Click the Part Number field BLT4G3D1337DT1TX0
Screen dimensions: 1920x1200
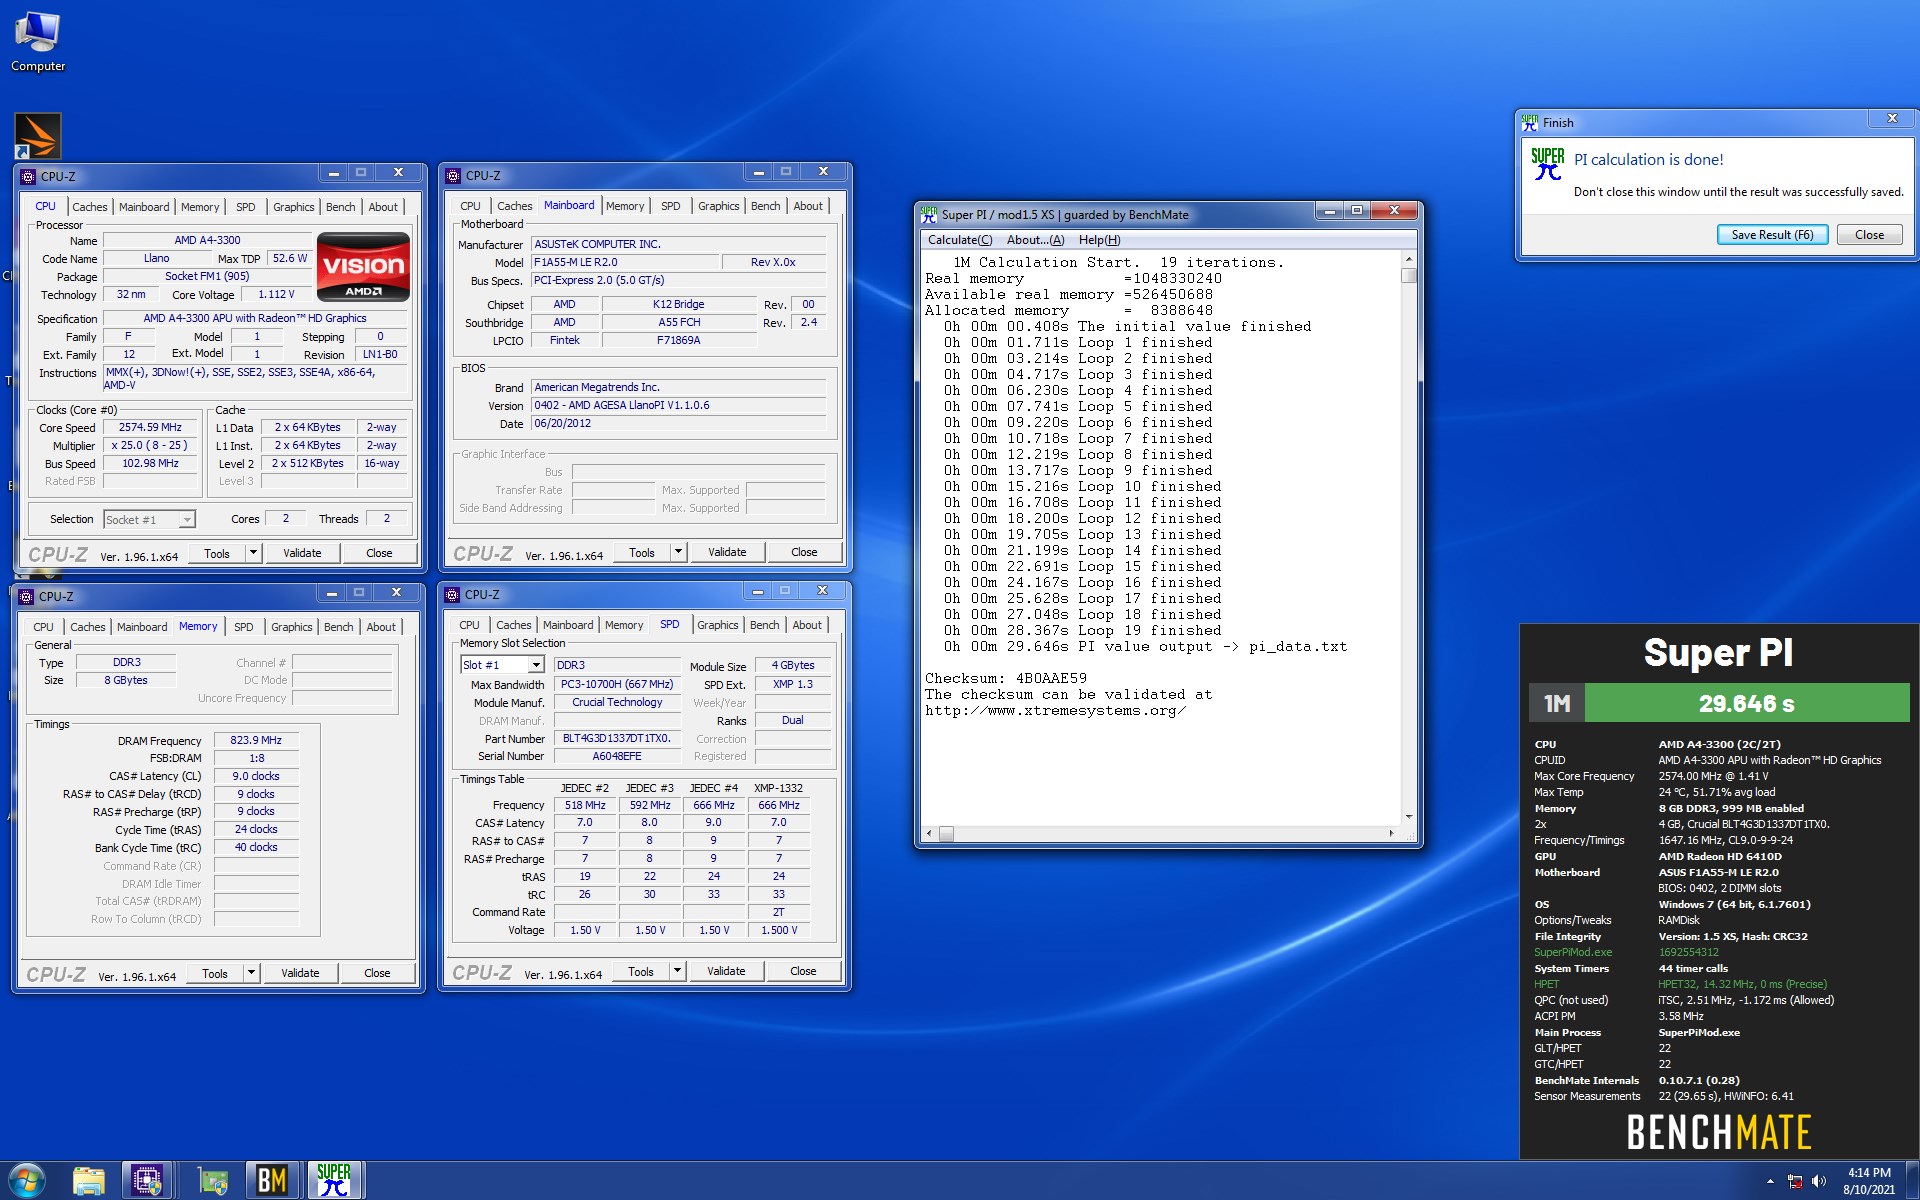tap(617, 738)
